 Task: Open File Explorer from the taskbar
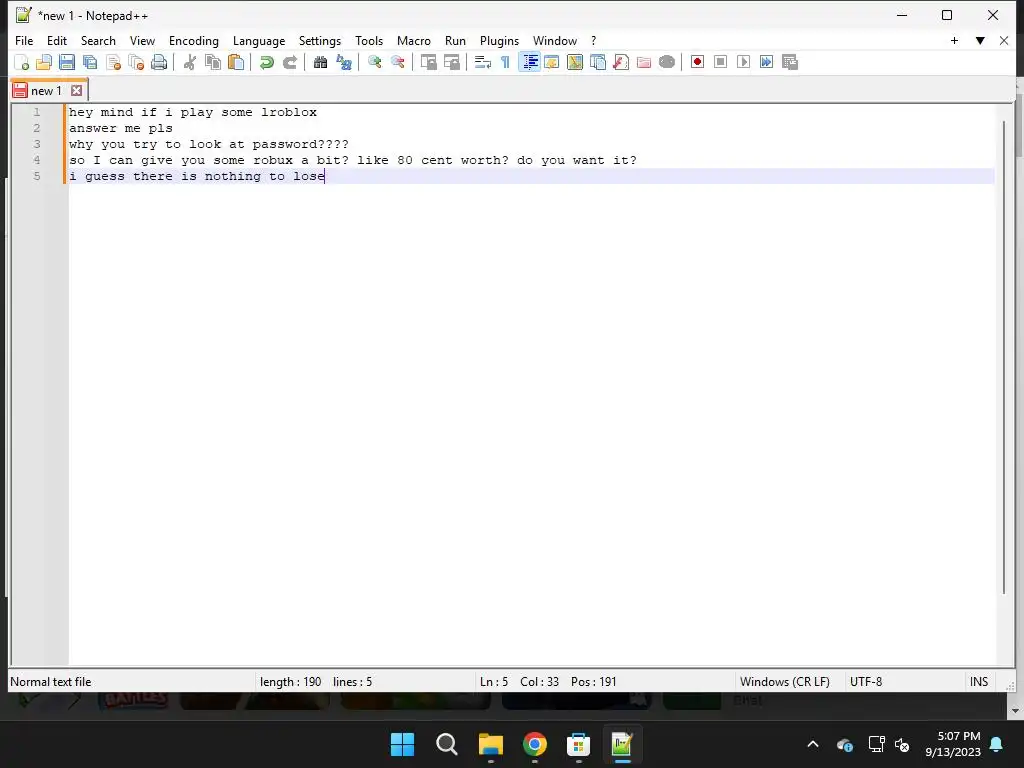(x=490, y=744)
